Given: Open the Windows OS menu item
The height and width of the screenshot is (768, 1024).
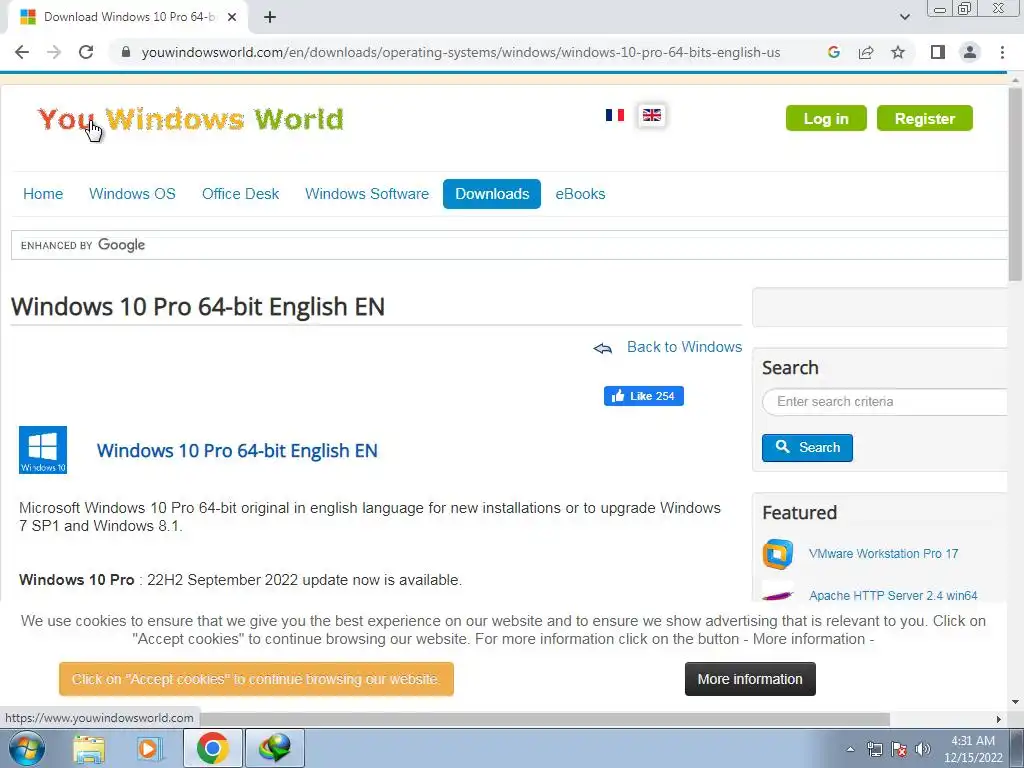Looking at the screenshot, I should click(133, 194).
